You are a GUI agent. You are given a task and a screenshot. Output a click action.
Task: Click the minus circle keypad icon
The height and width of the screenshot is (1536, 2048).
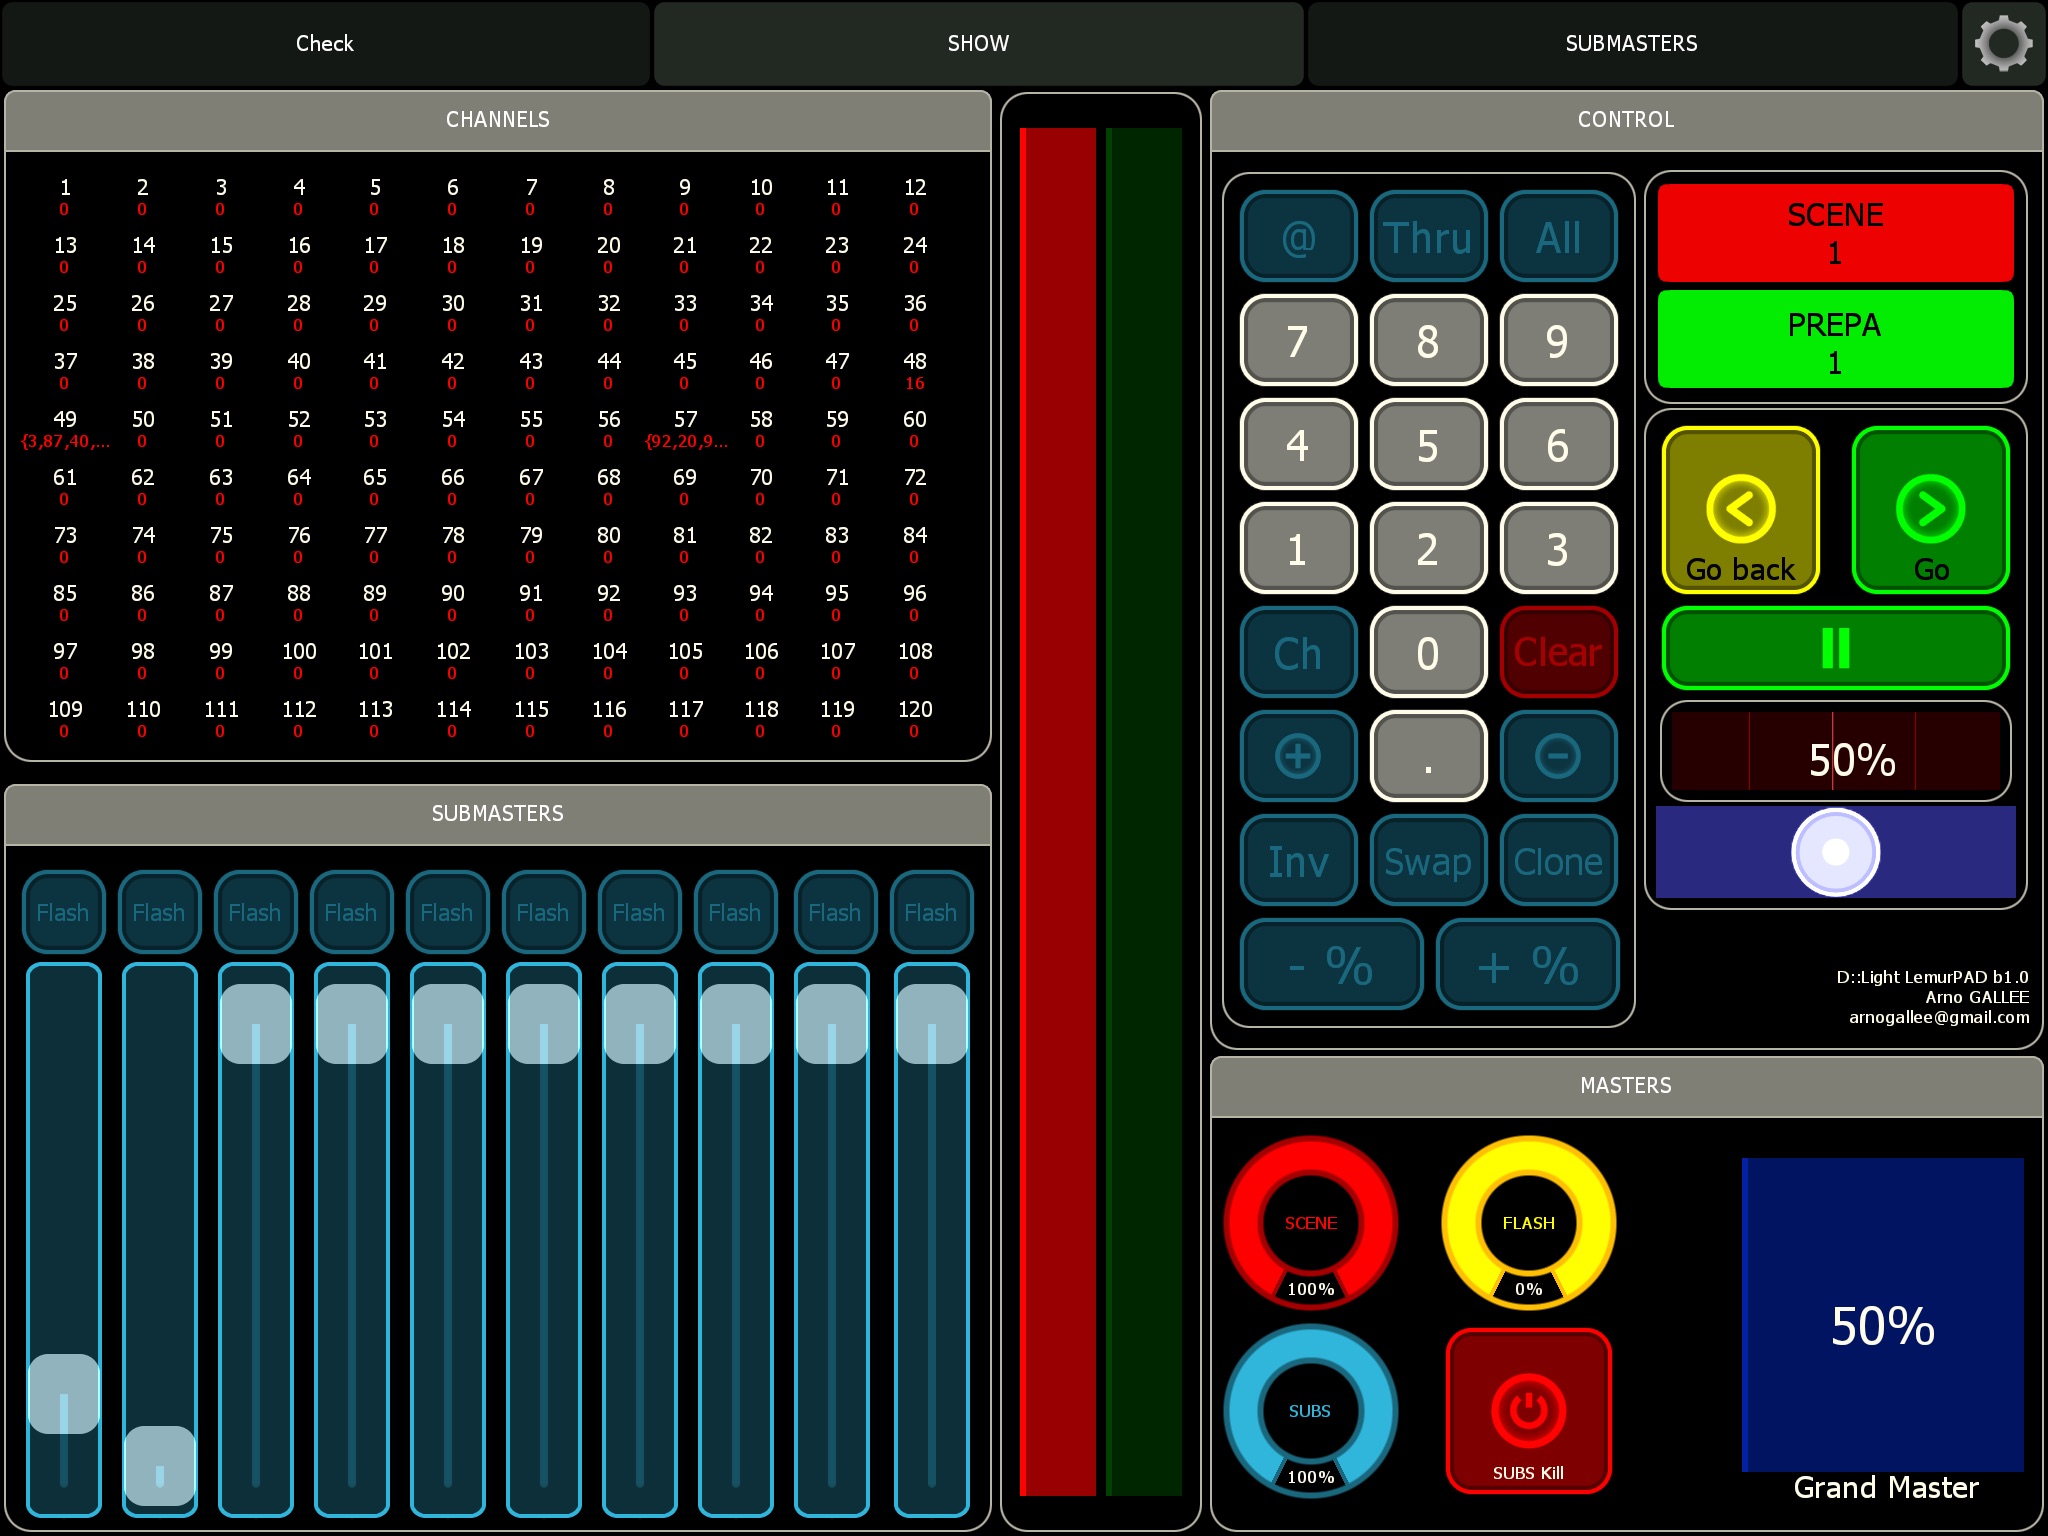click(x=1558, y=756)
